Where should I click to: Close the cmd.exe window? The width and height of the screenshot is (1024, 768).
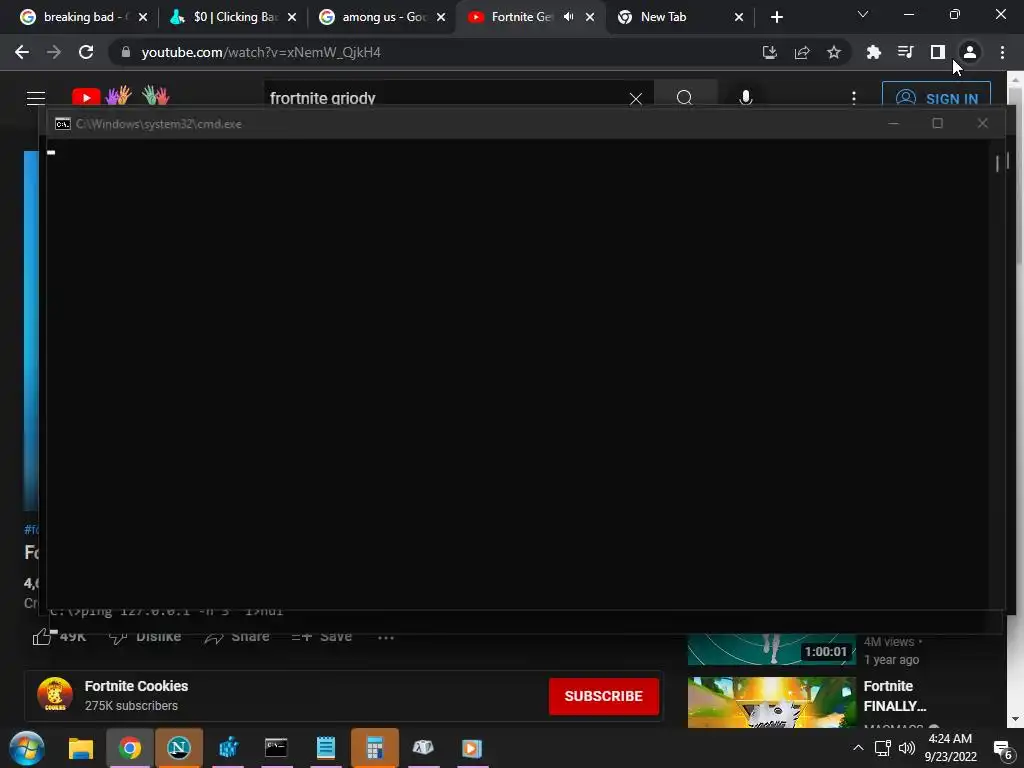click(982, 123)
